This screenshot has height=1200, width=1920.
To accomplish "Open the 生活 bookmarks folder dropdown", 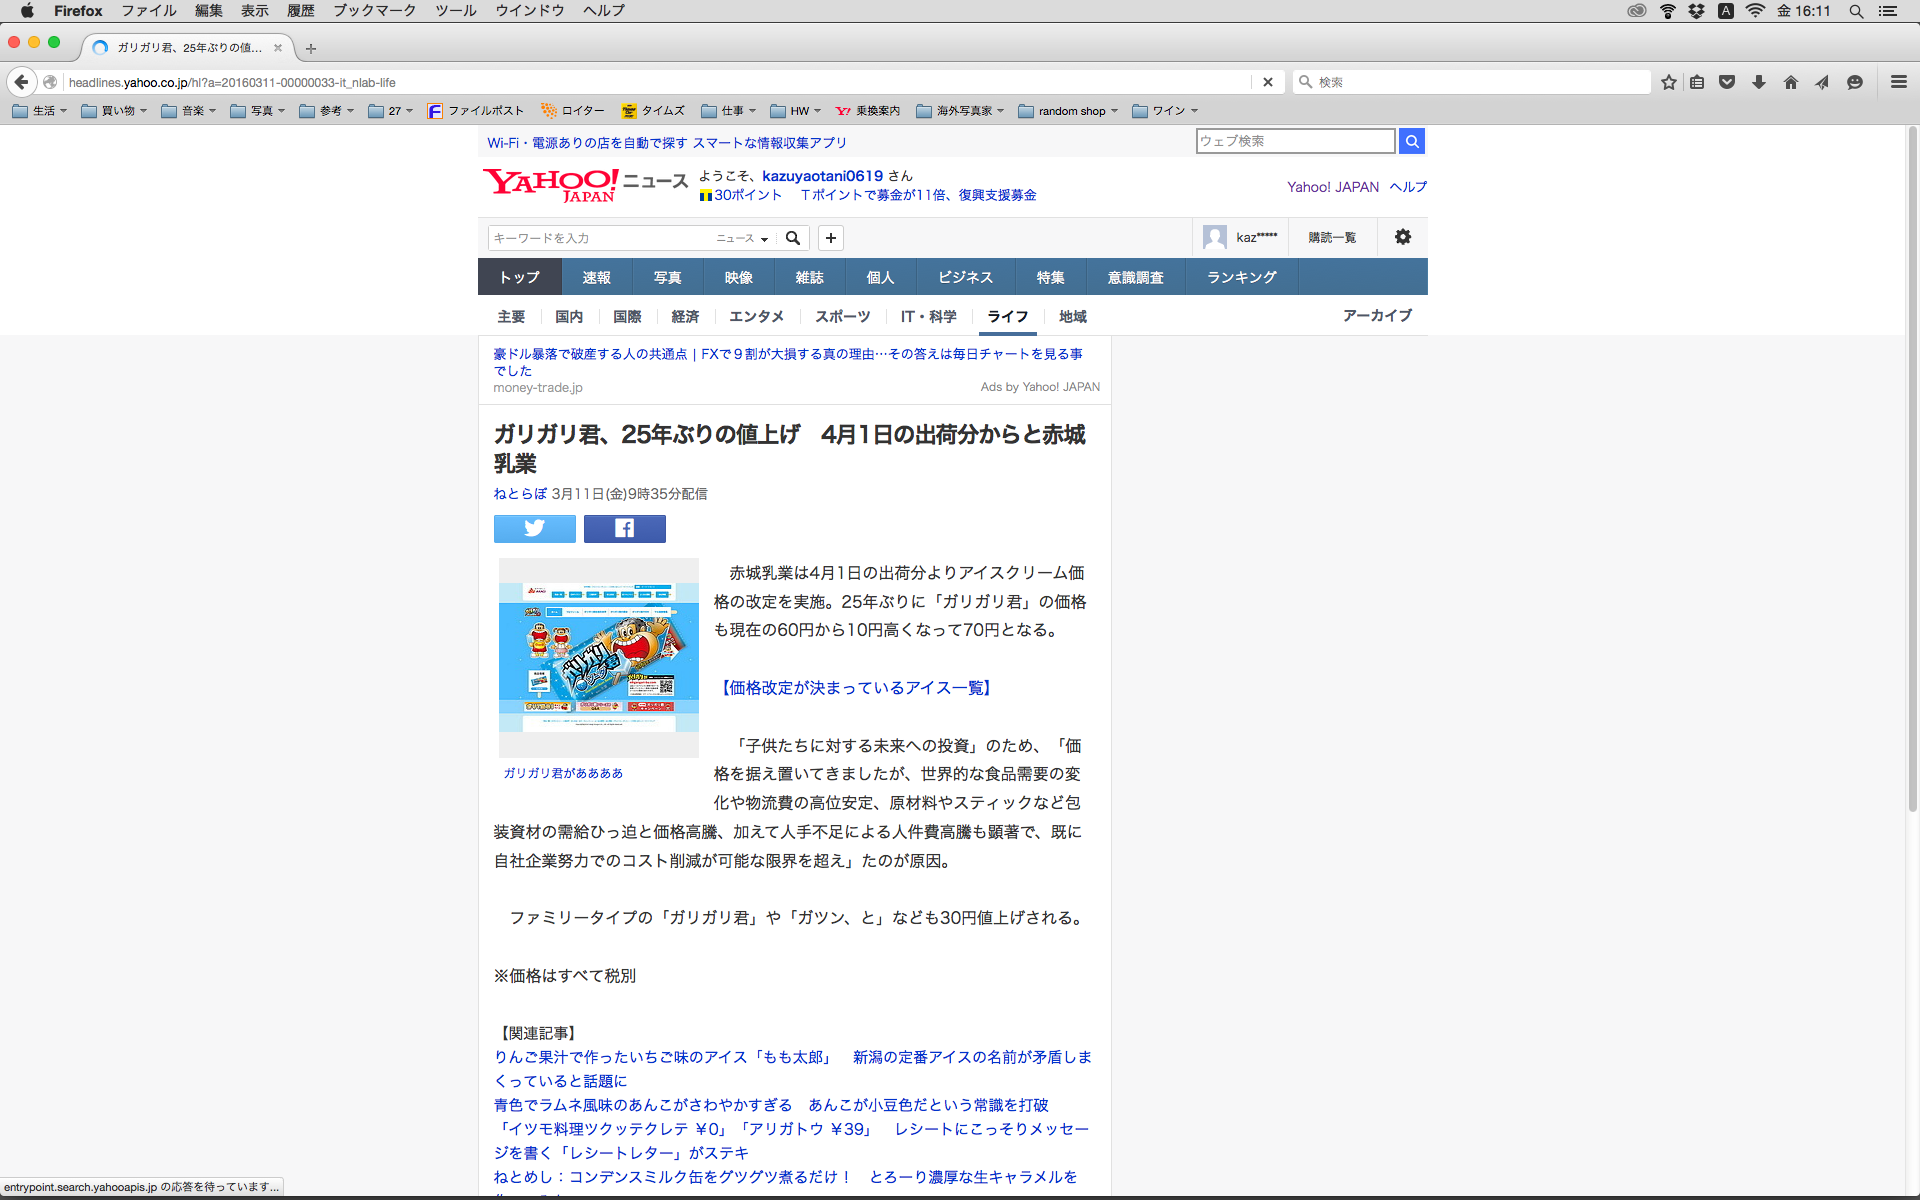I will click(x=40, y=111).
